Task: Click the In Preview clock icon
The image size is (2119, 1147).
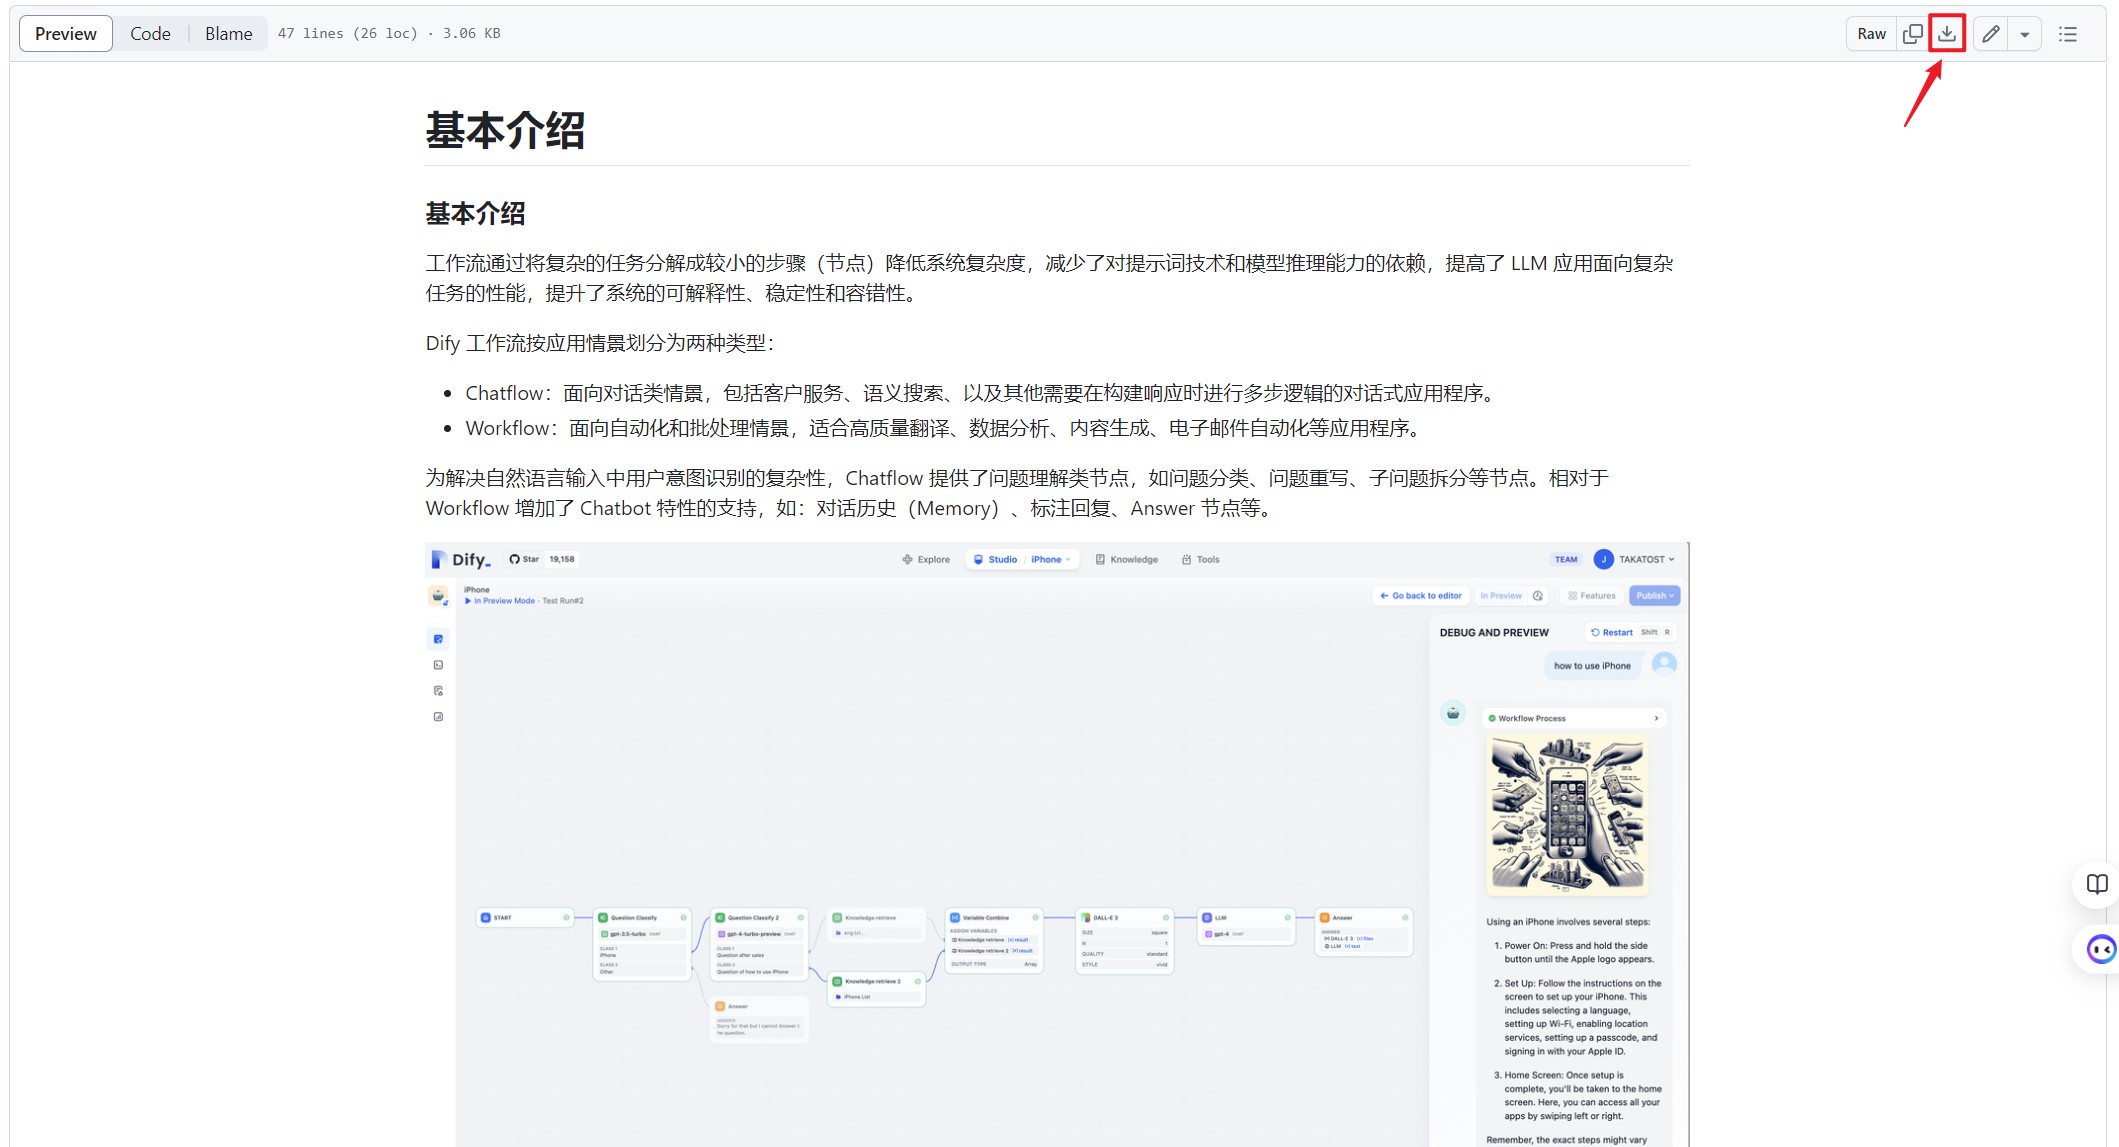Action: (1538, 596)
